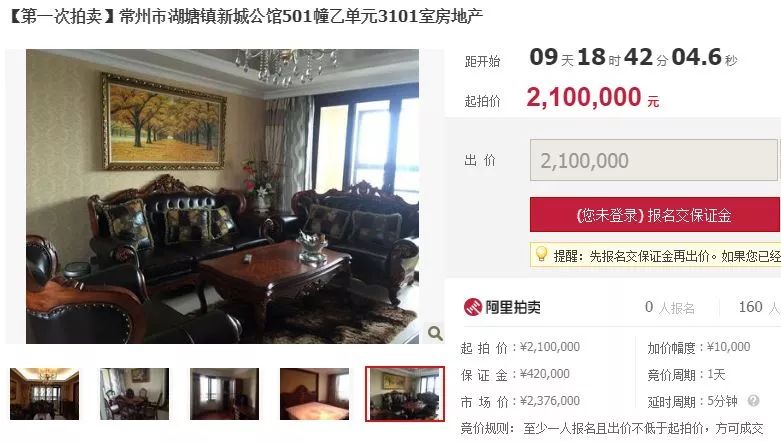781x442 pixels.
Task: Click the 报名交保证金 red button
Action: [x=654, y=215]
